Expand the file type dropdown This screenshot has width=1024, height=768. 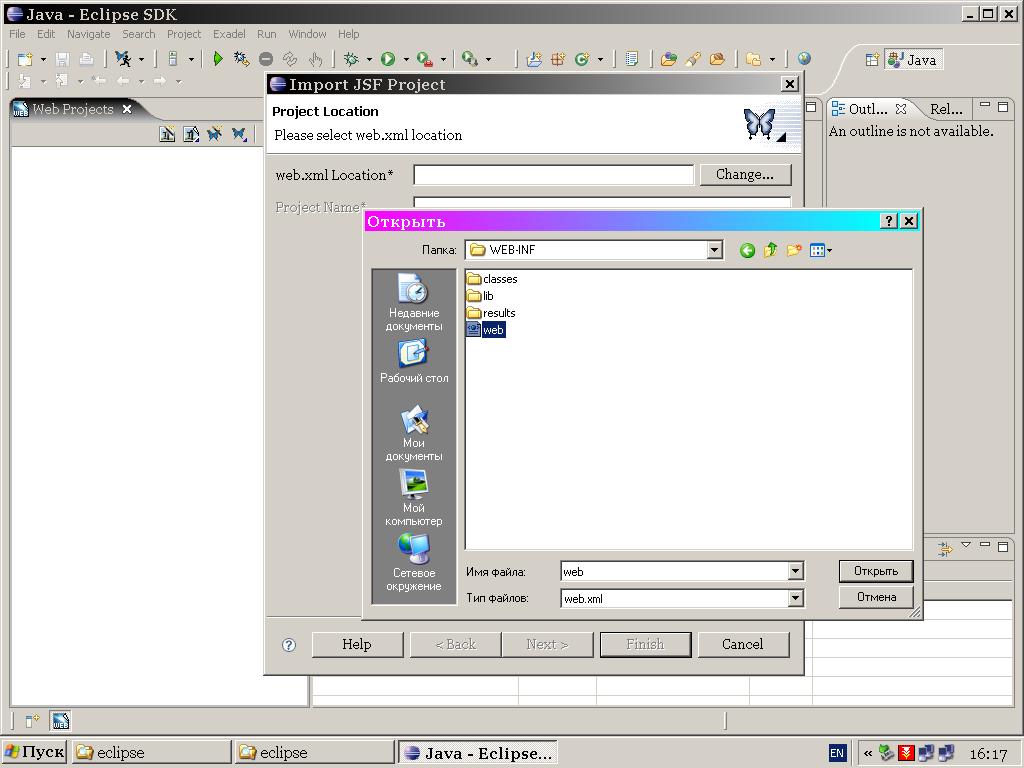coord(795,598)
